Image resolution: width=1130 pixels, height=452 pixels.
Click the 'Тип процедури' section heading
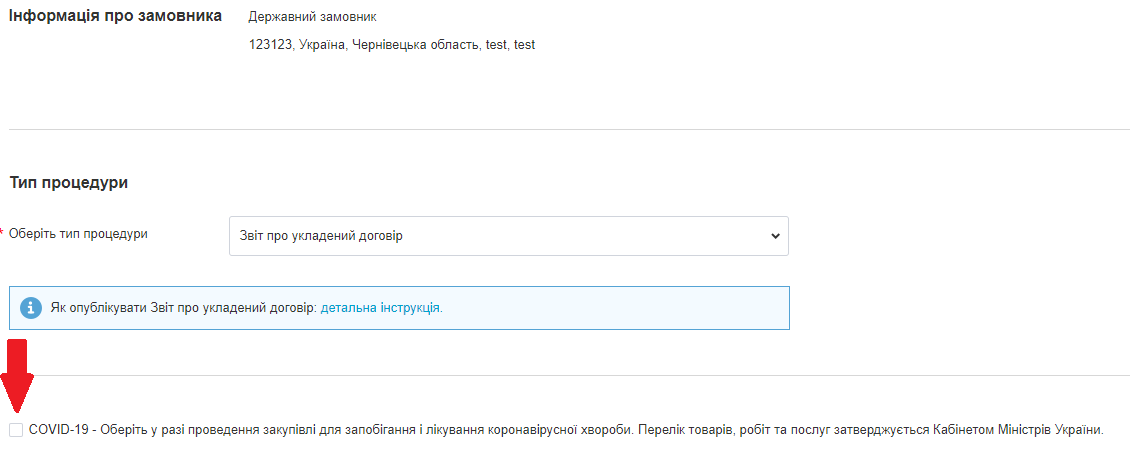[69, 182]
